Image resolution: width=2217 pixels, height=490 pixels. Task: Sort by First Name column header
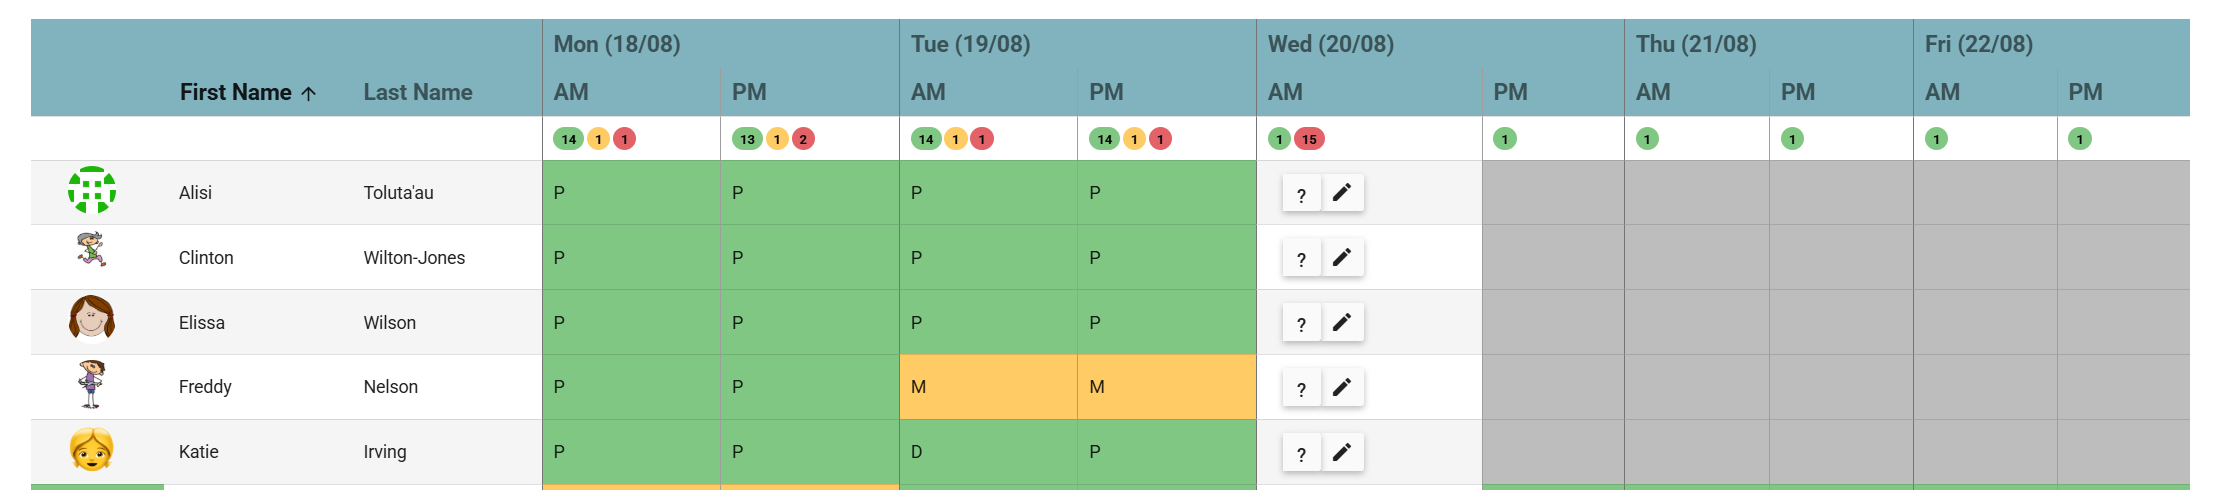tap(235, 92)
